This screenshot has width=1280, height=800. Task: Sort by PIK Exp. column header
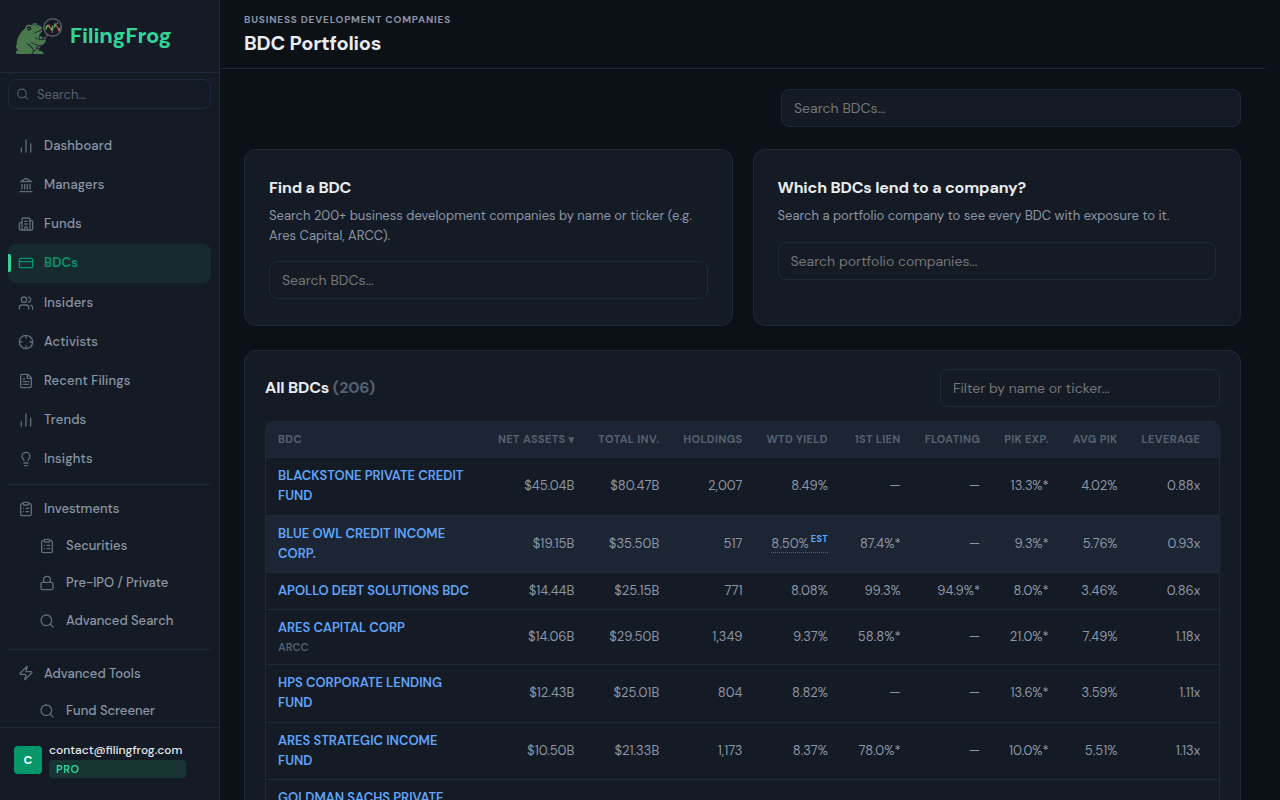coord(1026,439)
